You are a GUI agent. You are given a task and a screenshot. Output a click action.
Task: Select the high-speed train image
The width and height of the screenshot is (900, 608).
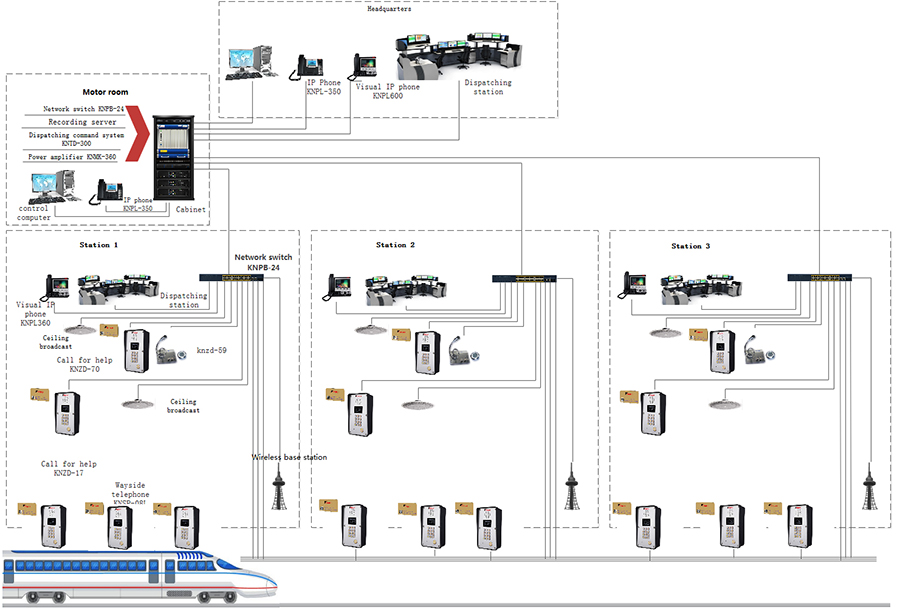[140, 578]
